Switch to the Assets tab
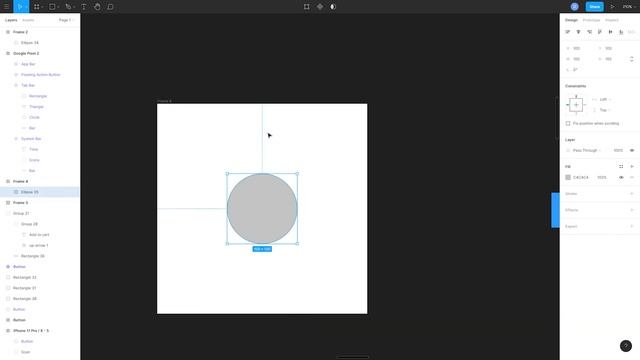 pyautogui.click(x=28, y=20)
